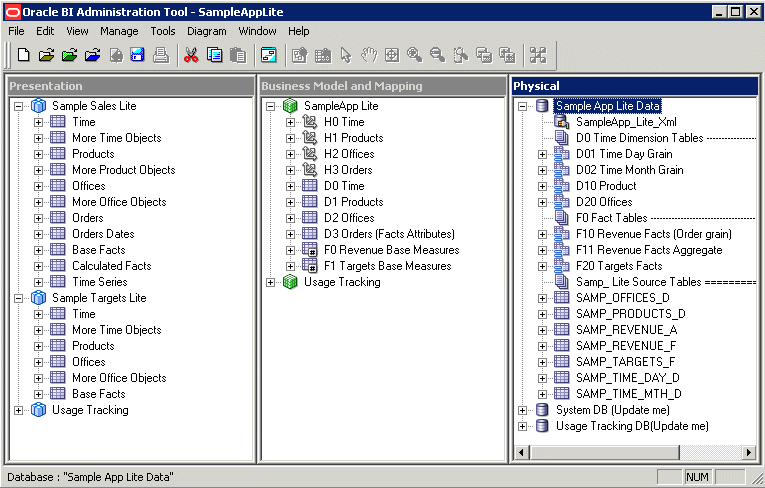Click the Sample App Lite Data database icon
Screen dimensions: 765x488
(x=542, y=105)
